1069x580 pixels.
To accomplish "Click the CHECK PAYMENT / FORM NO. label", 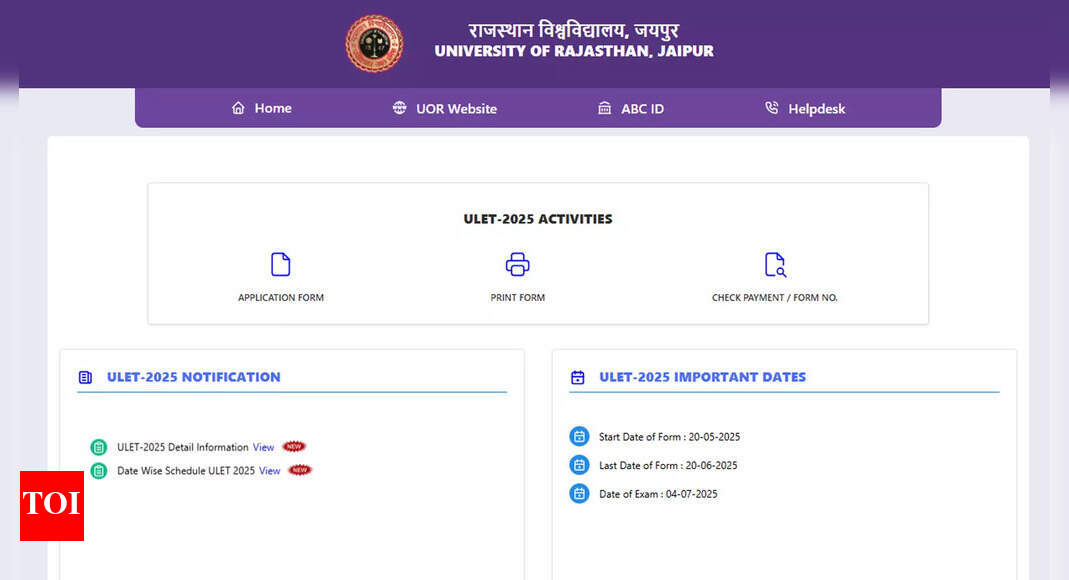I will pyautogui.click(x=774, y=298).
